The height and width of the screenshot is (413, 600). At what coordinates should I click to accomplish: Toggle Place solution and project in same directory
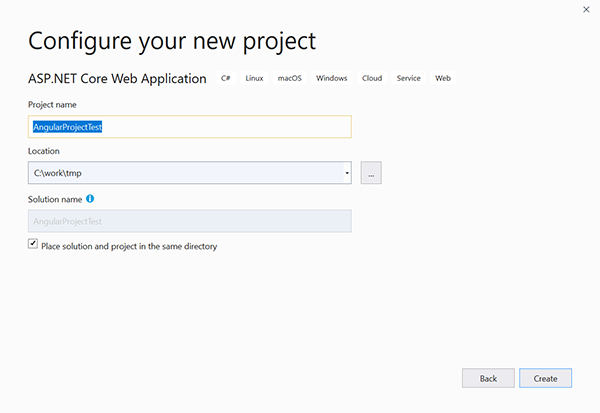[33, 243]
